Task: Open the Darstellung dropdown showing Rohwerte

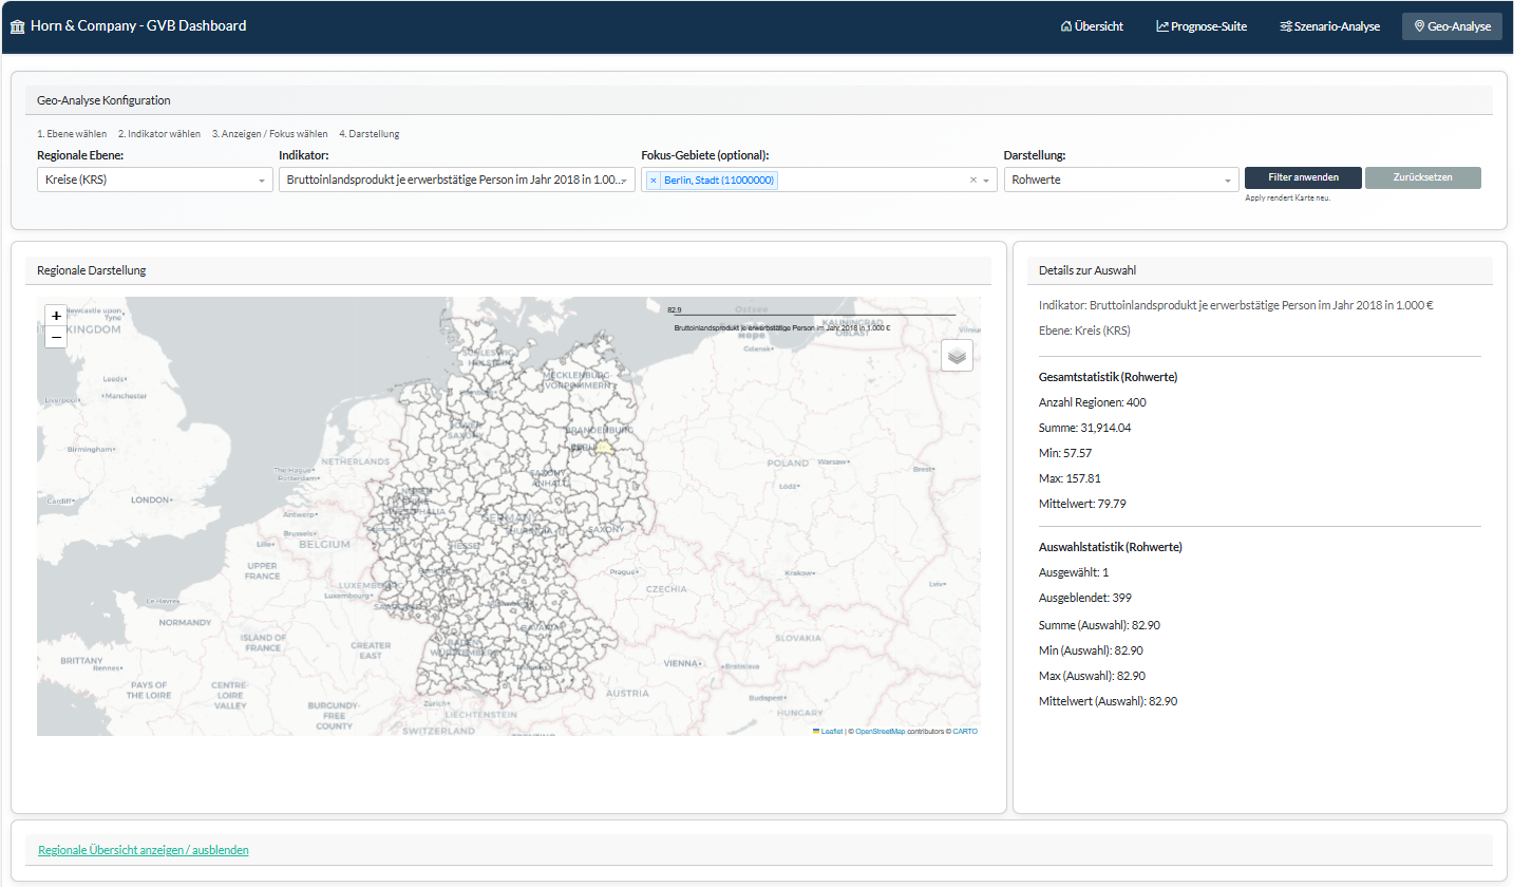Action: [x=1120, y=179]
